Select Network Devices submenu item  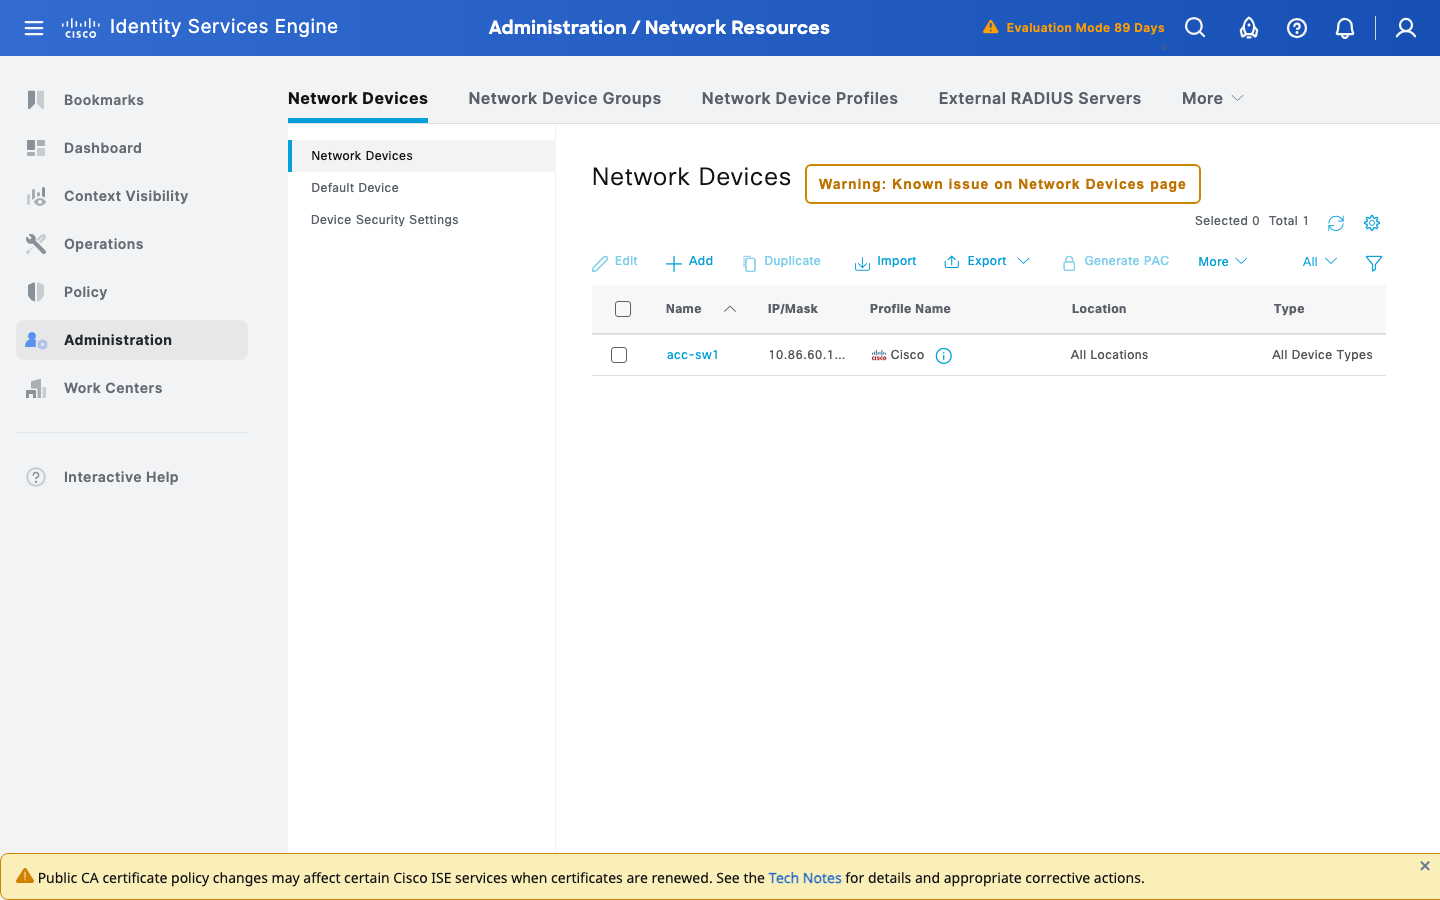click(422, 156)
